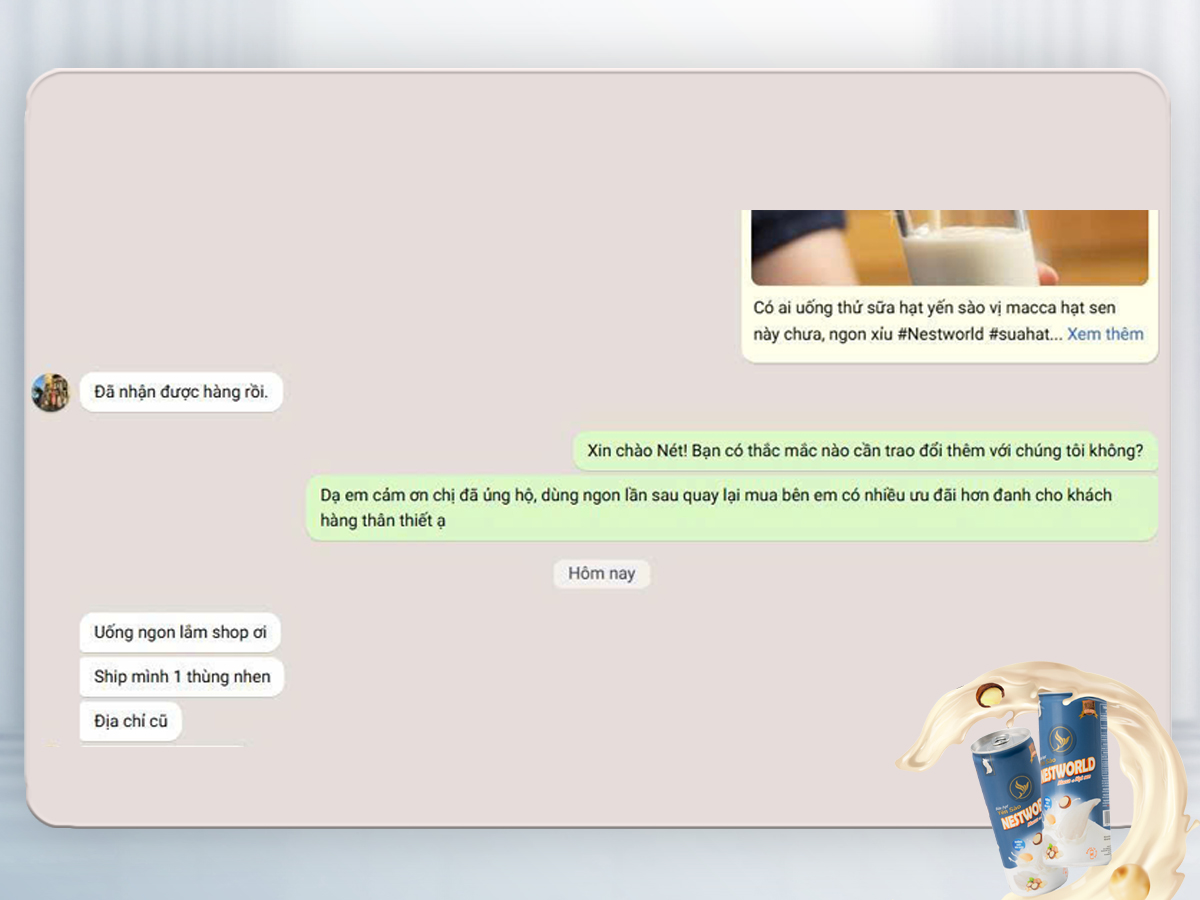Select the 'Đã nhận được hàng rồi' message

(x=181, y=392)
